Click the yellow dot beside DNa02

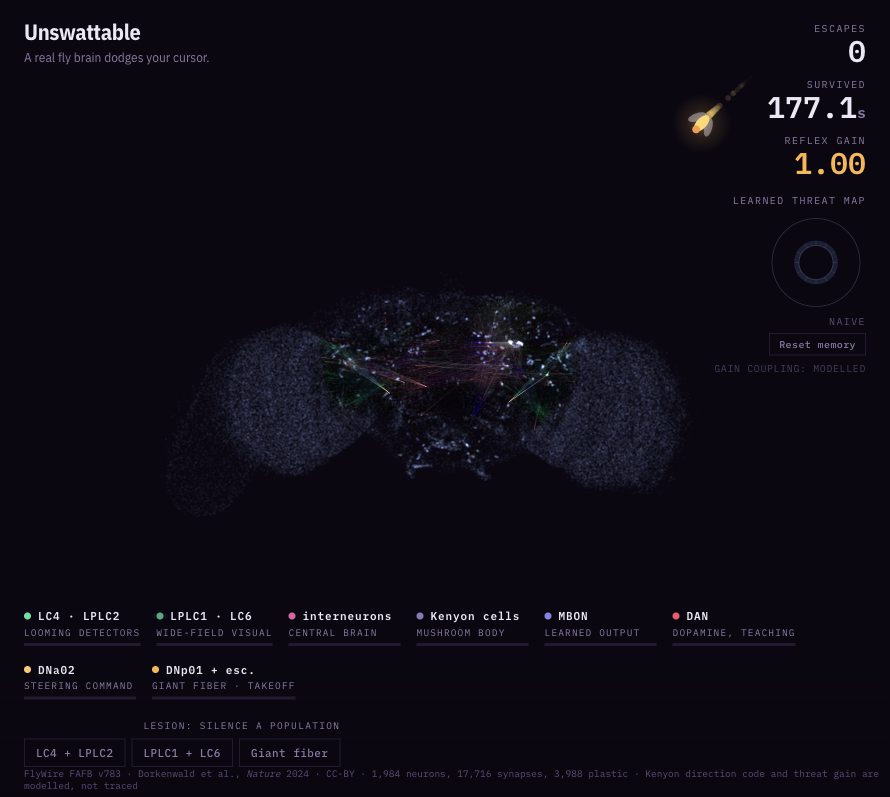(x=27, y=670)
